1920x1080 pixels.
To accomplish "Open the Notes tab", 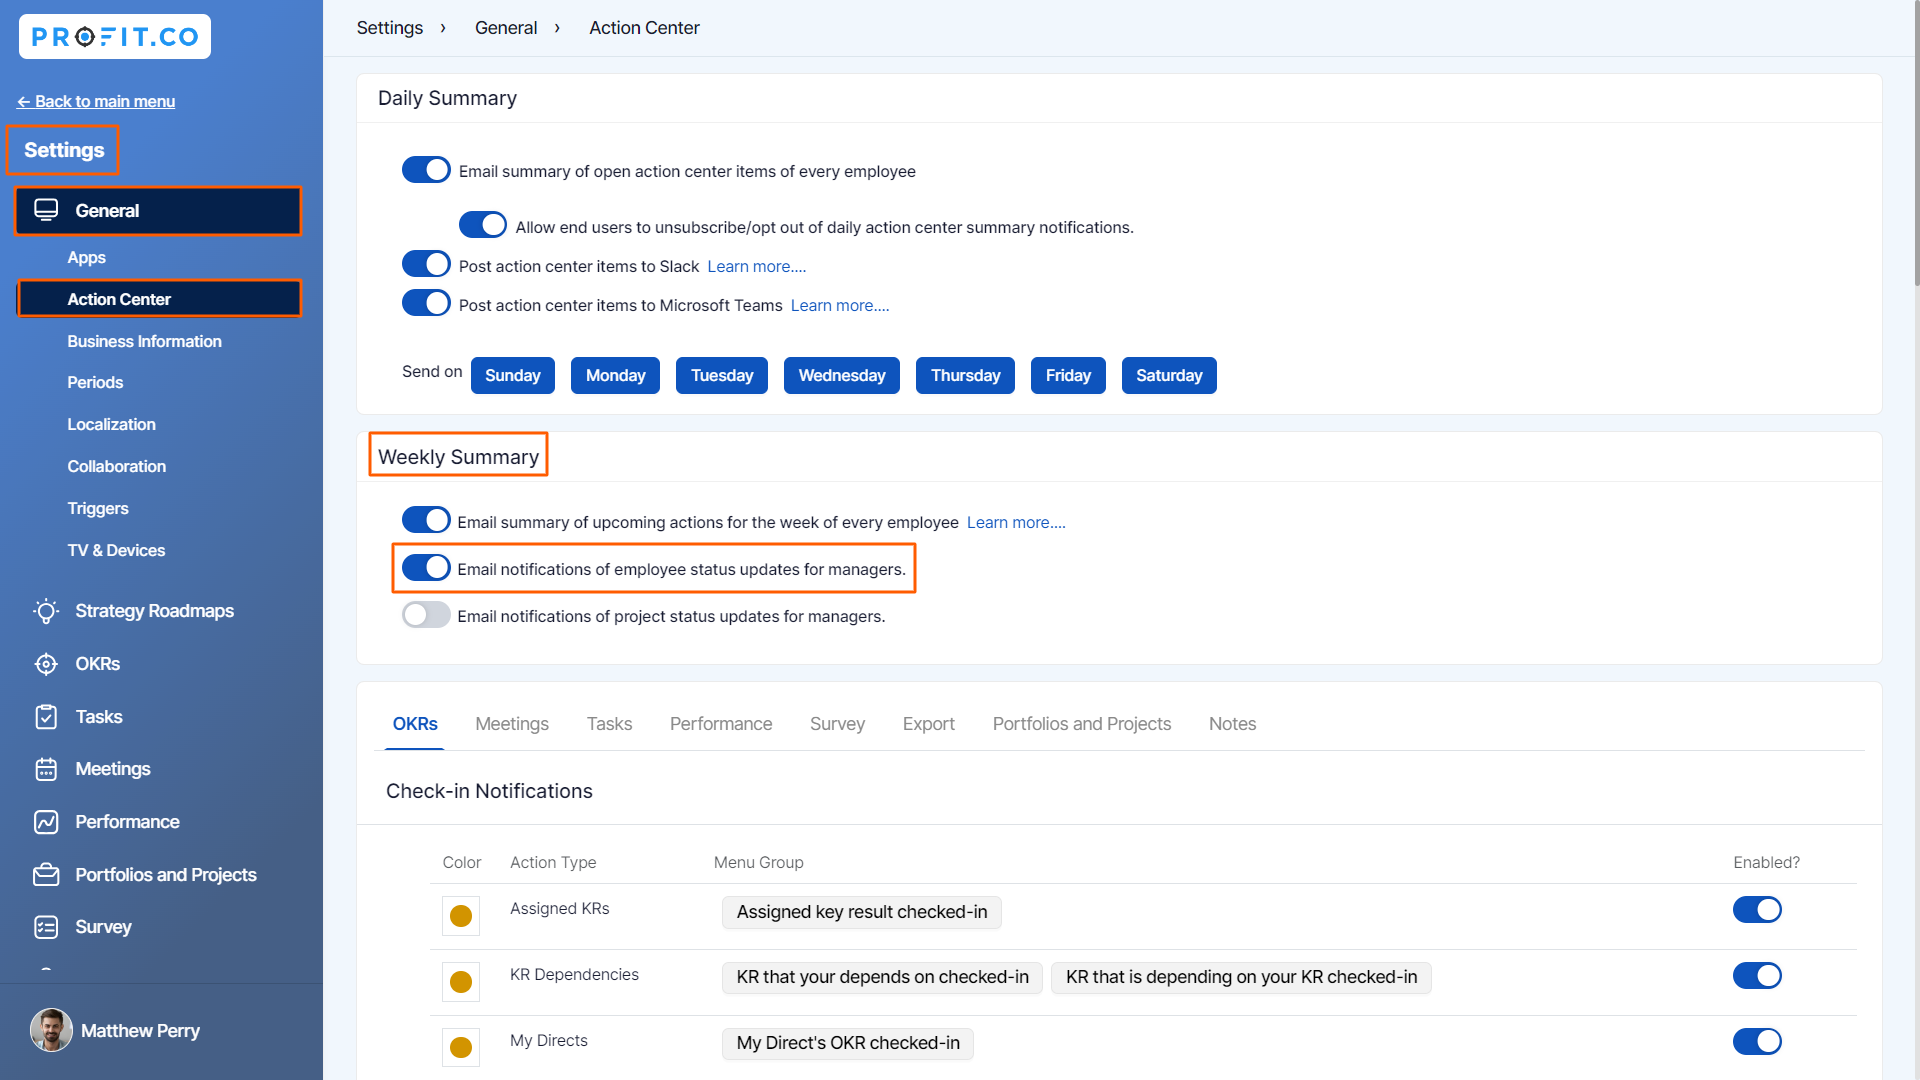I will click(x=1232, y=723).
